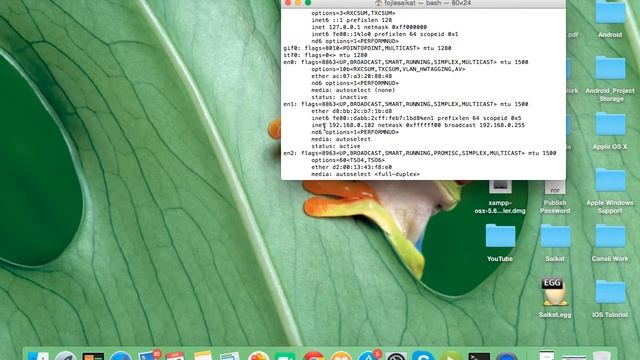Open the Android folder on desktop
This screenshot has height=360, width=640.
point(610,12)
